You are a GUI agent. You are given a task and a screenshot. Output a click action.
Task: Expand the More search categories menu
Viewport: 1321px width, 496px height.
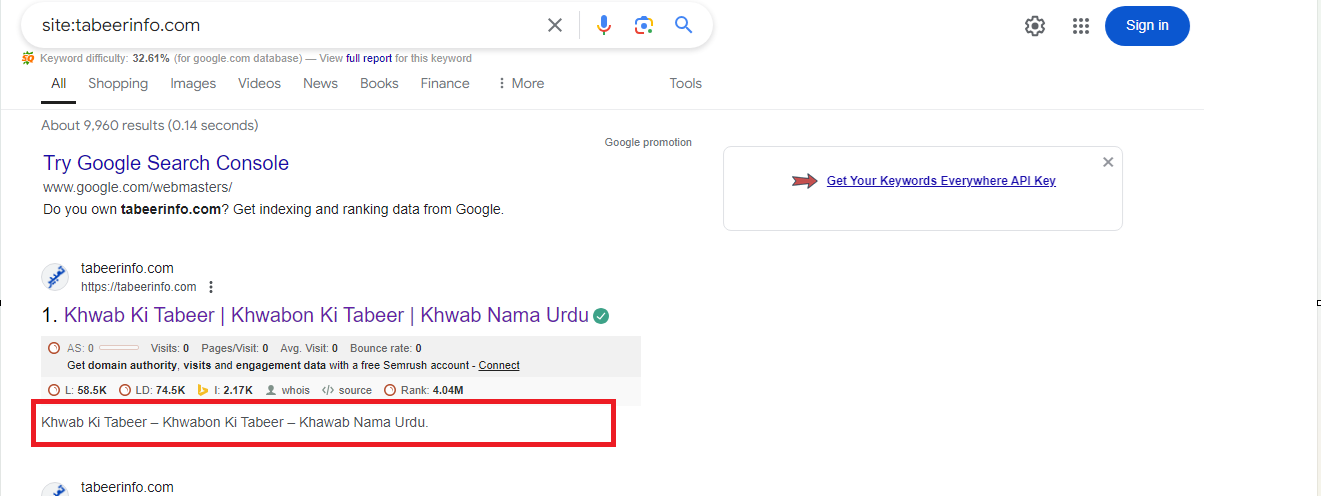[520, 84]
